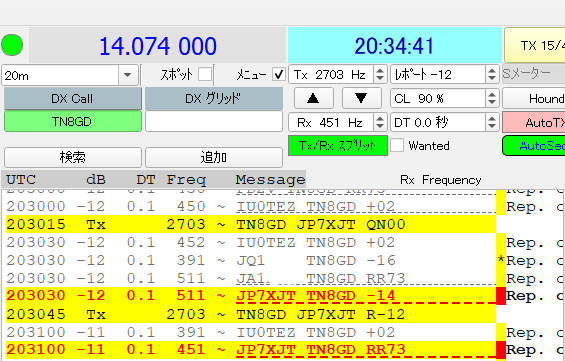Adjust the Rx 451 Hz spinner arrows
The height and width of the screenshot is (361, 565).
(x=380, y=122)
